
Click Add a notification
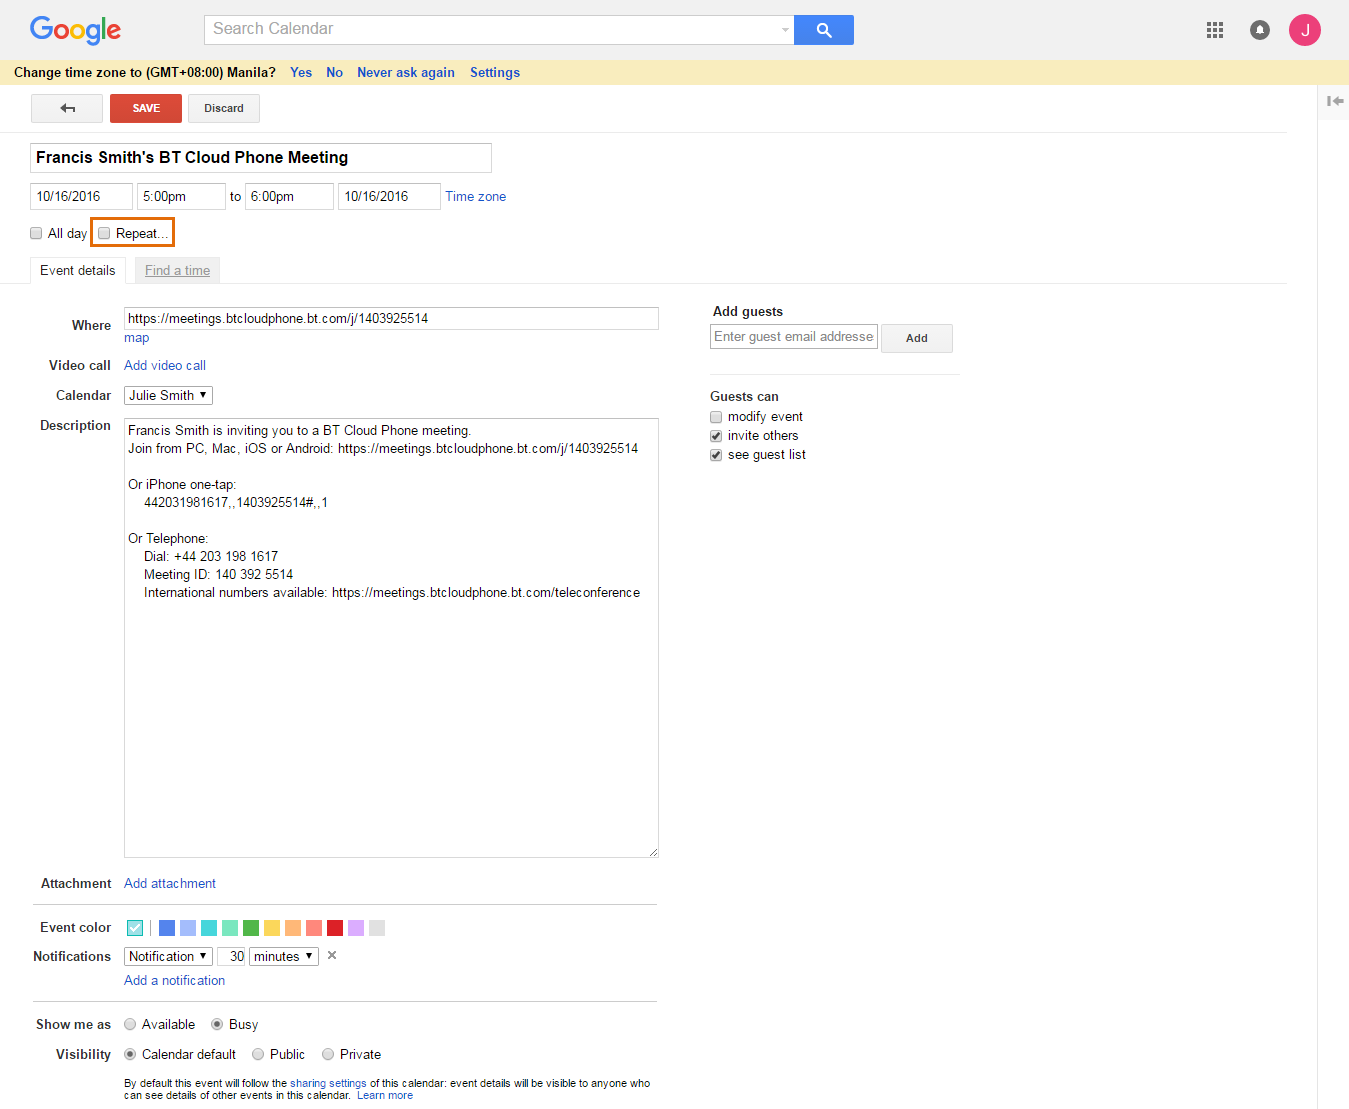pyautogui.click(x=175, y=981)
